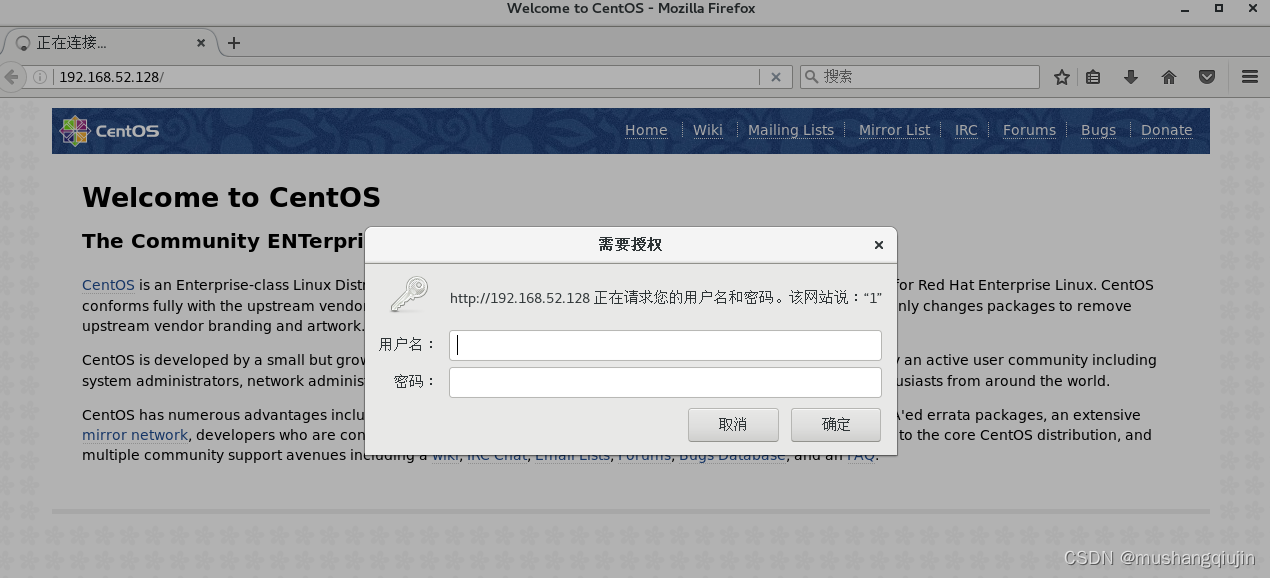Viewport: 1270px width, 578px height.
Task: Click the CentOS logo in banner
Action: tap(109, 131)
